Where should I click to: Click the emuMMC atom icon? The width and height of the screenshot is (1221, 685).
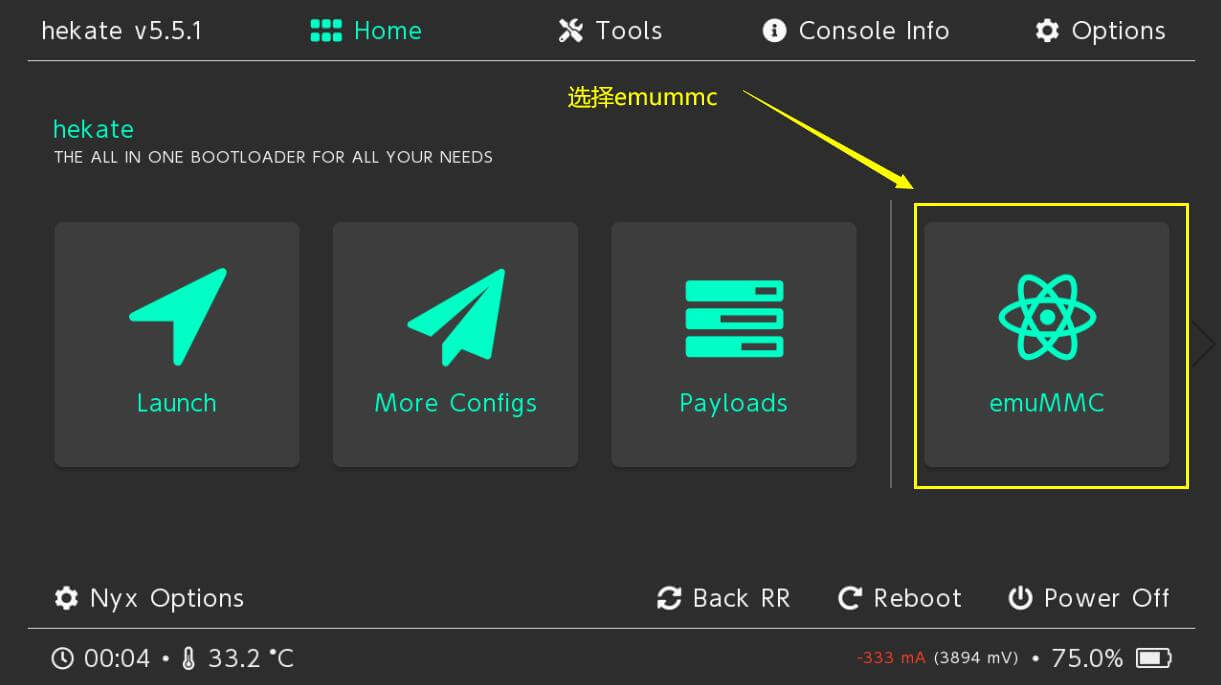coord(1046,318)
